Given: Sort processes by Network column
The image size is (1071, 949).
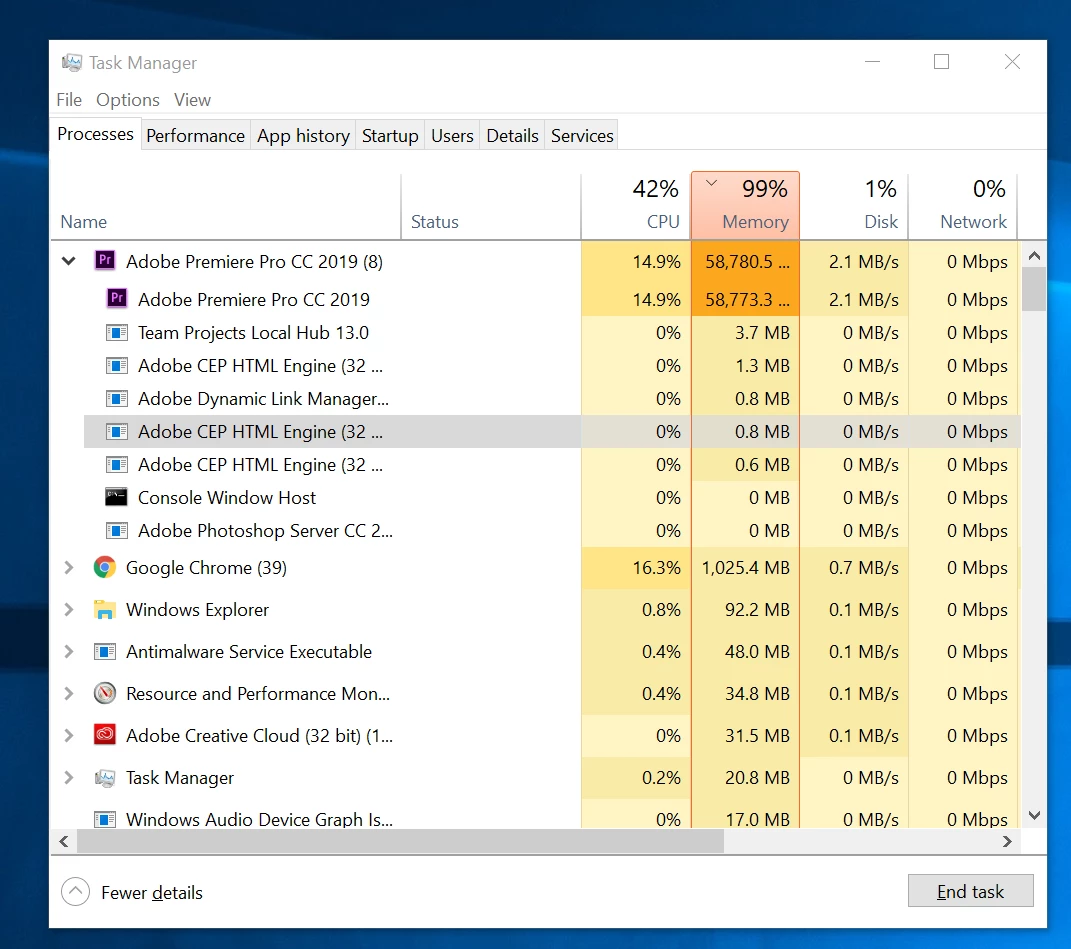Looking at the screenshot, I should coord(962,206).
